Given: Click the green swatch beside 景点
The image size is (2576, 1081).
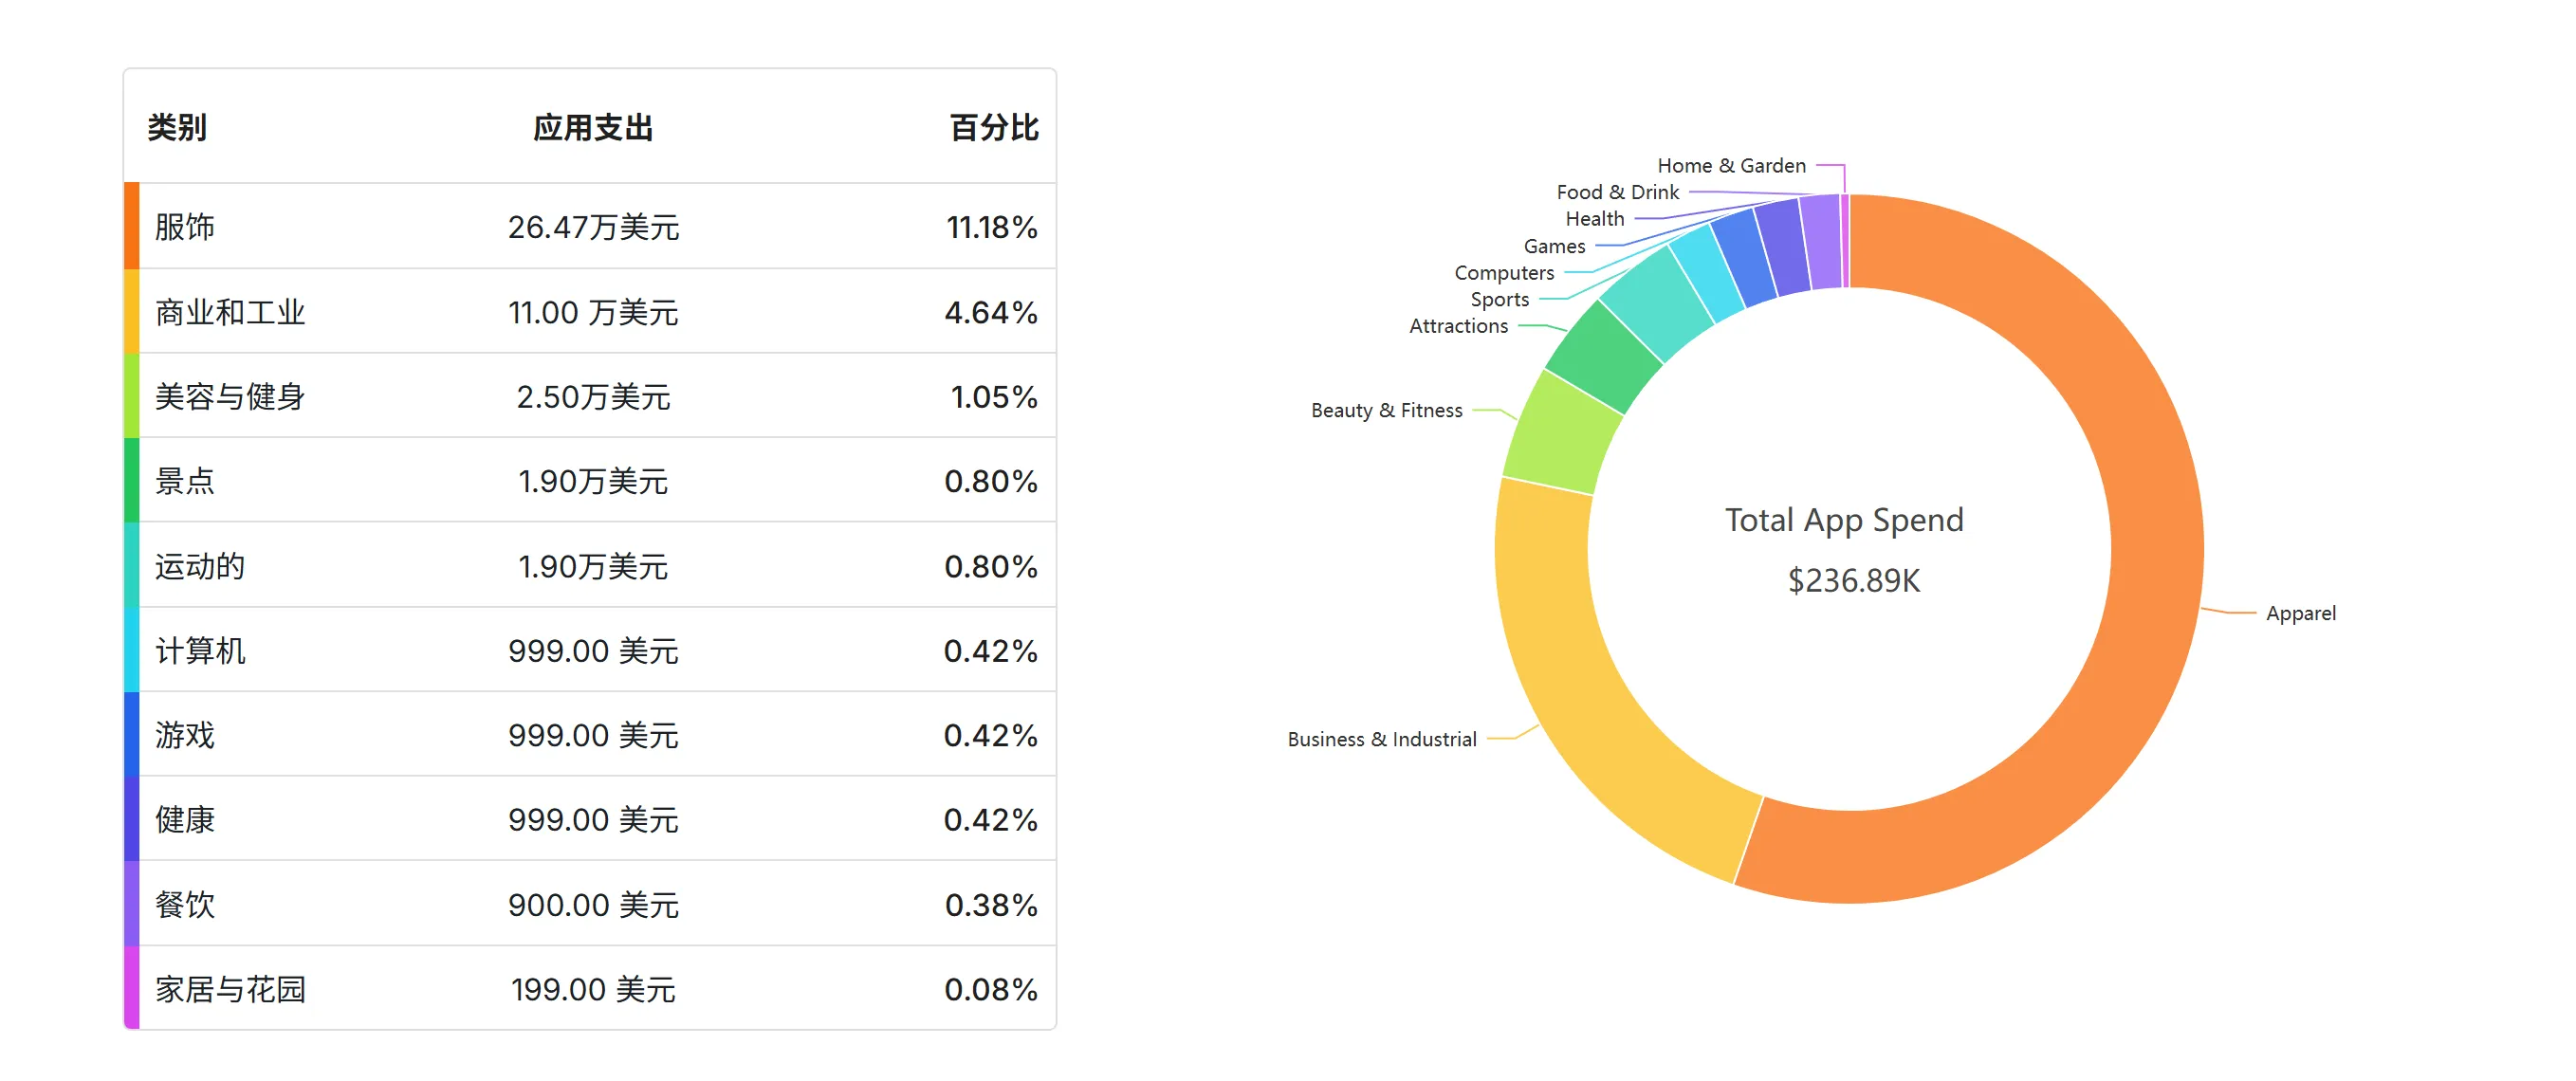Looking at the screenshot, I should click(x=131, y=480).
